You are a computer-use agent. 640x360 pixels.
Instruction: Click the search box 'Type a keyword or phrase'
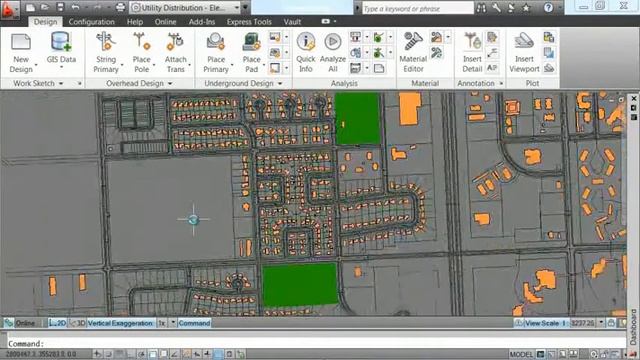417,8
